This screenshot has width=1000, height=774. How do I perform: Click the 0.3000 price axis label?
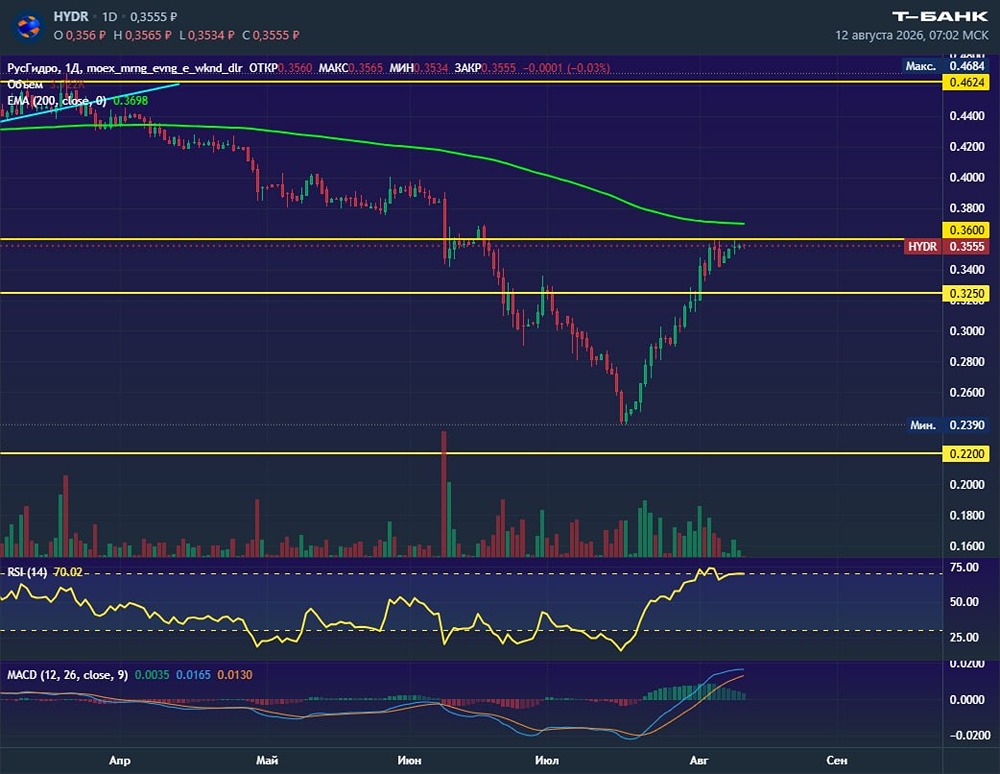point(967,331)
